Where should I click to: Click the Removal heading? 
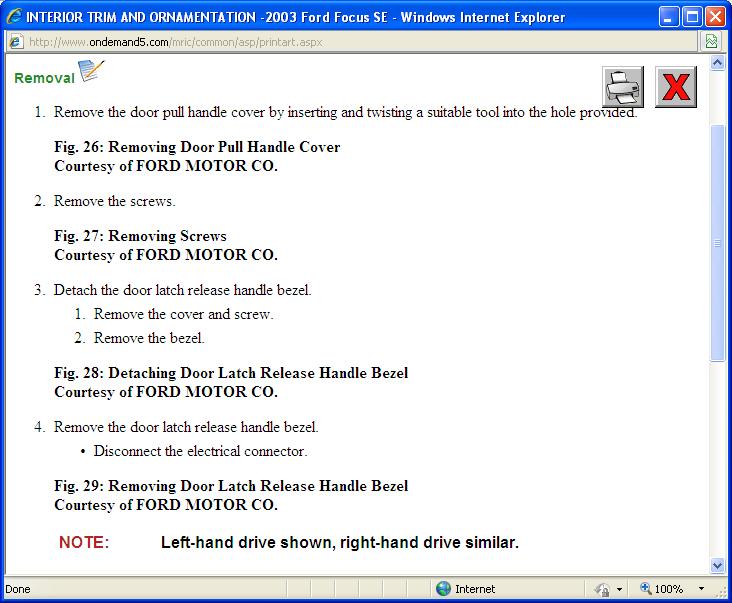[44, 78]
